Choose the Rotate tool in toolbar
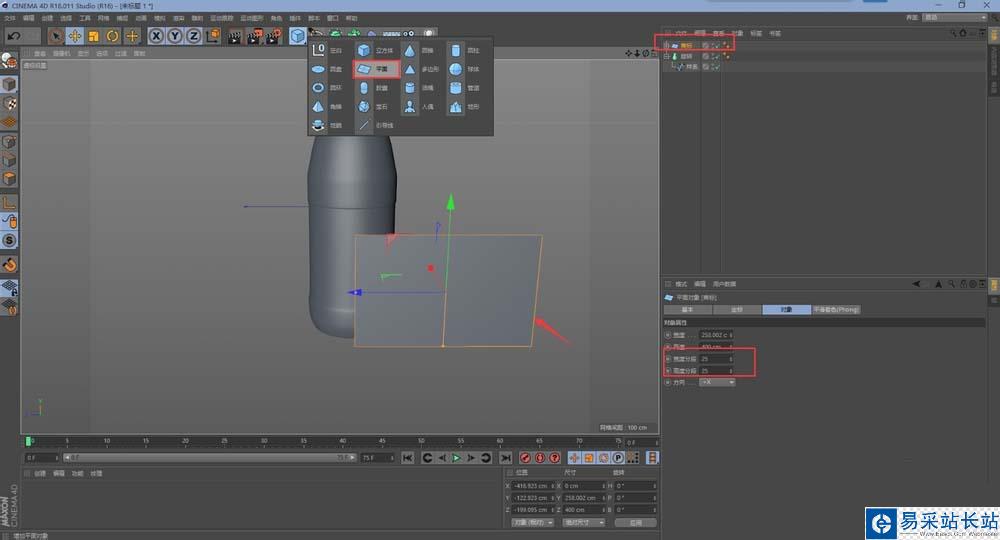The image size is (1000, 540). (113, 36)
